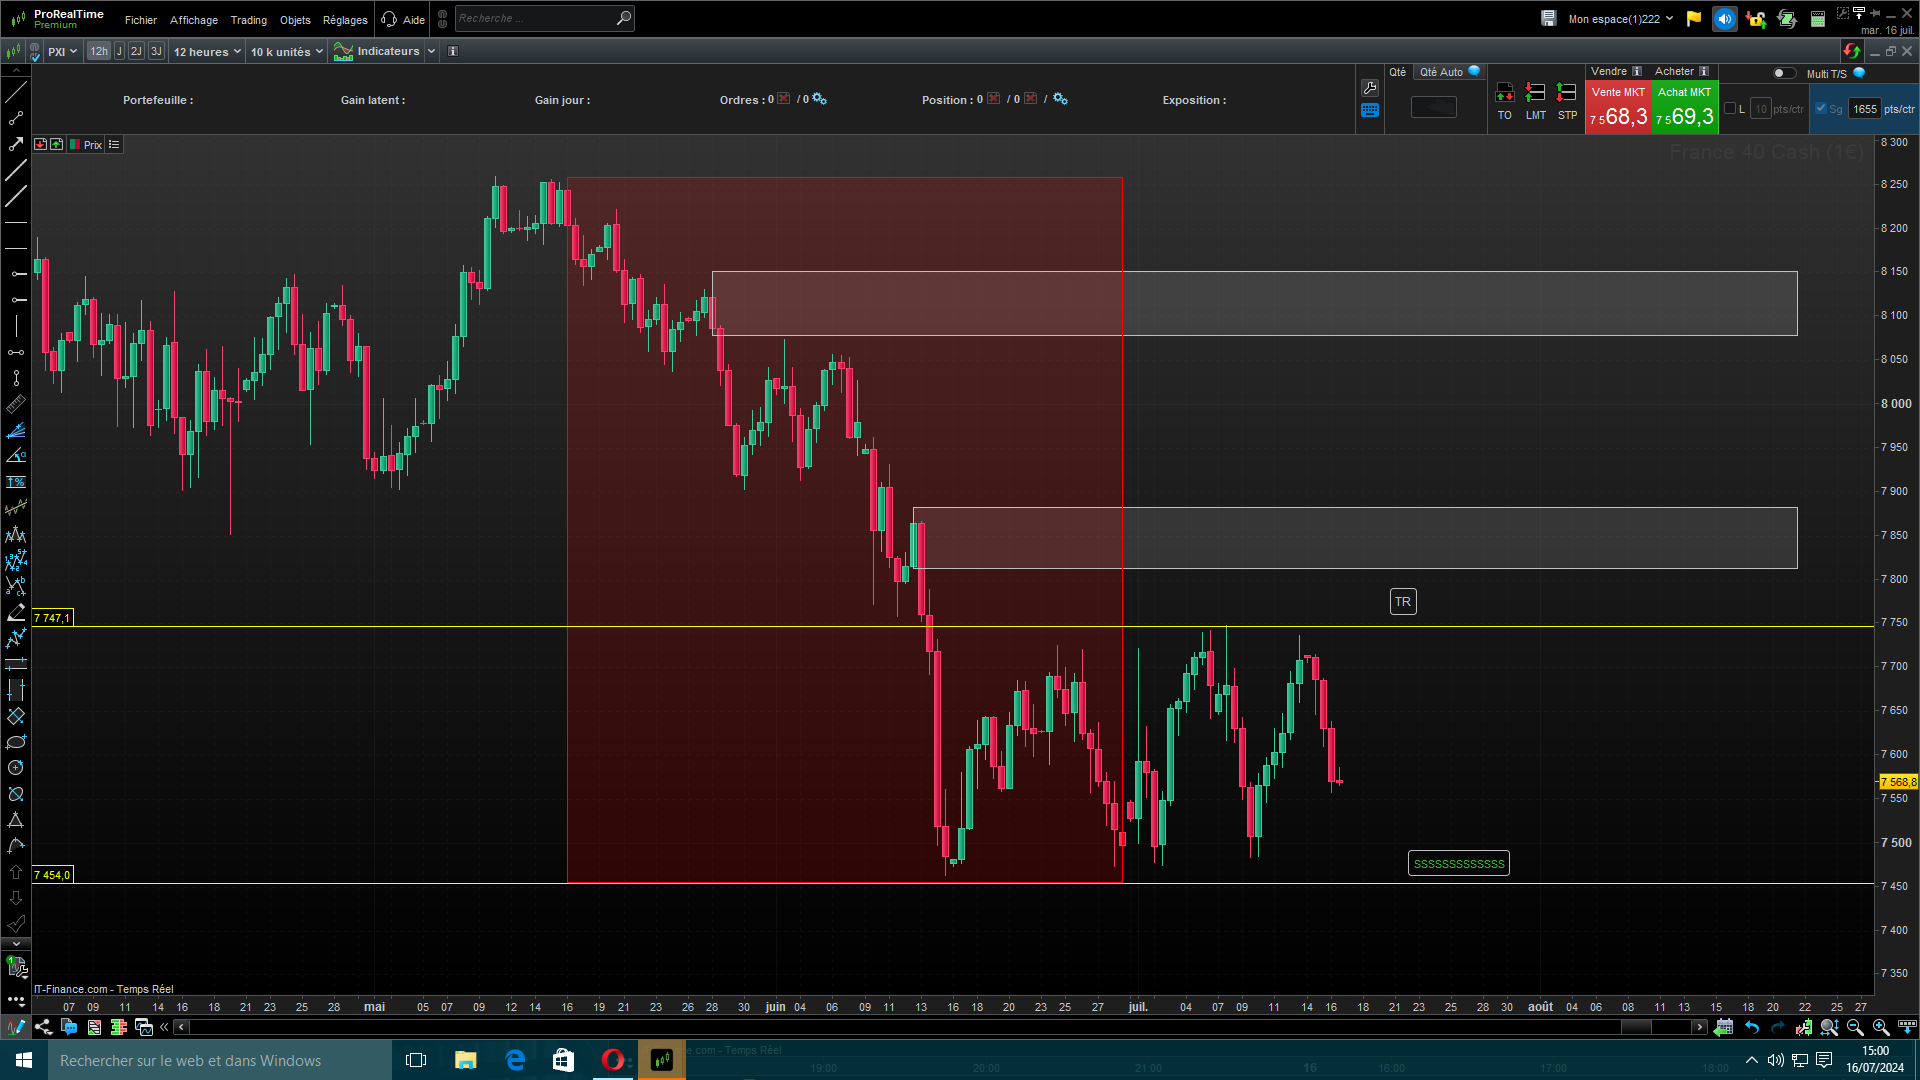1920x1080 pixels.
Task: Enable the L limit checkbox
Action: point(1731,109)
